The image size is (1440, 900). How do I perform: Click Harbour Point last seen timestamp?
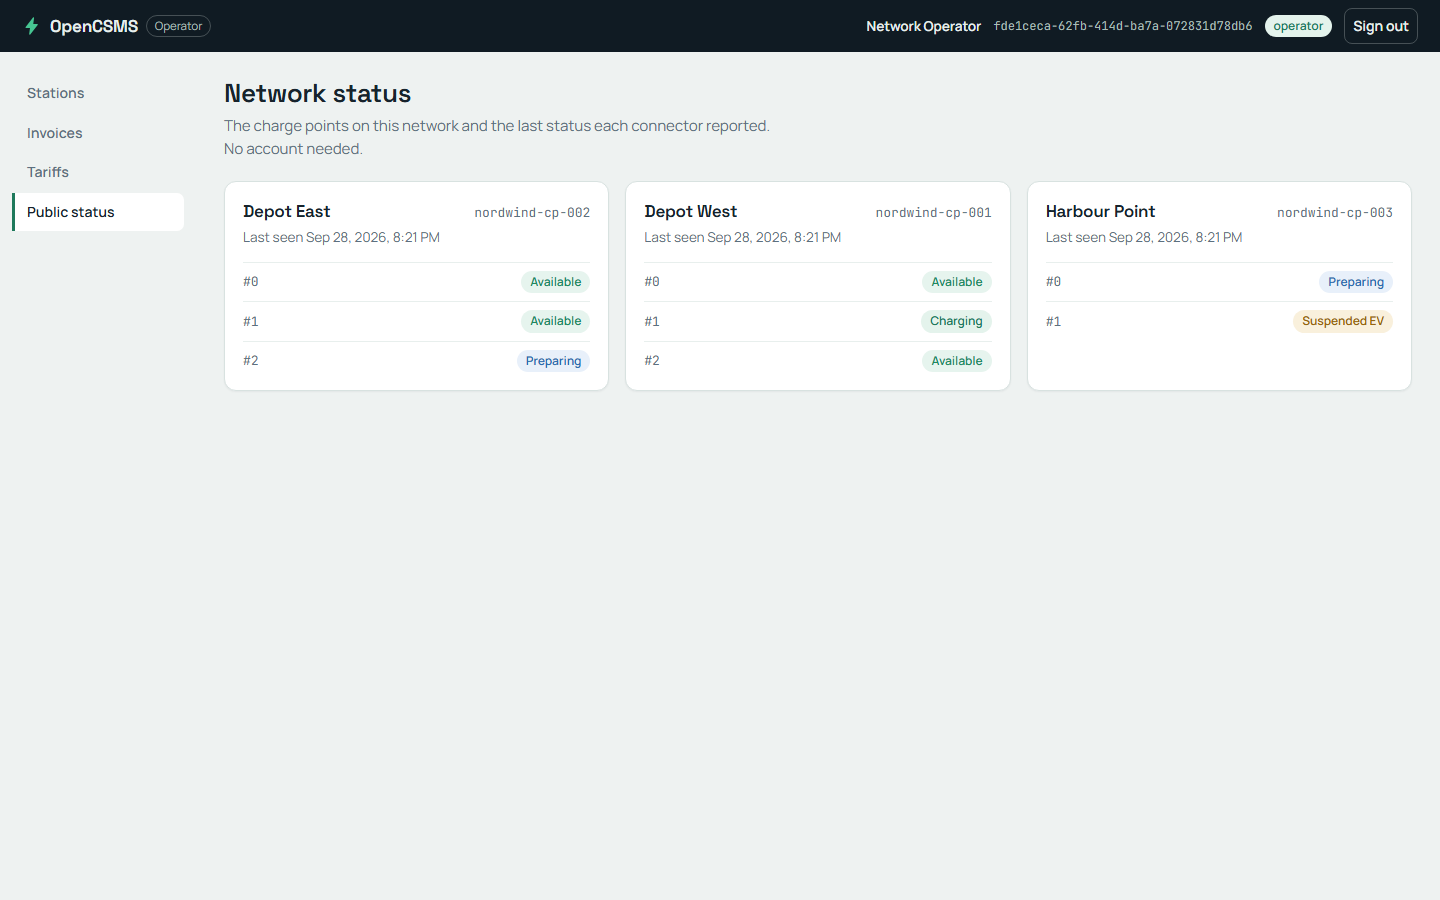tap(1144, 237)
